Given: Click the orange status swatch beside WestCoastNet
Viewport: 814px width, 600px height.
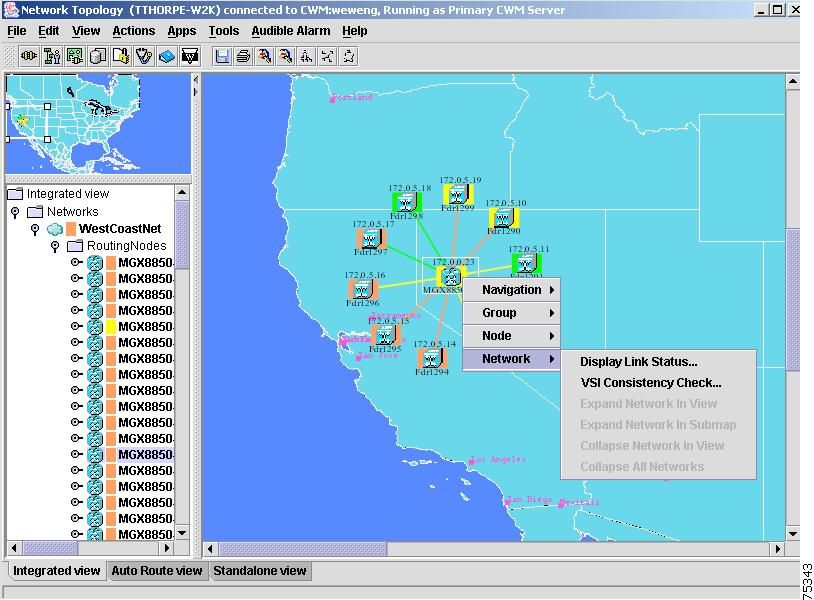Looking at the screenshot, I should 71,229.
